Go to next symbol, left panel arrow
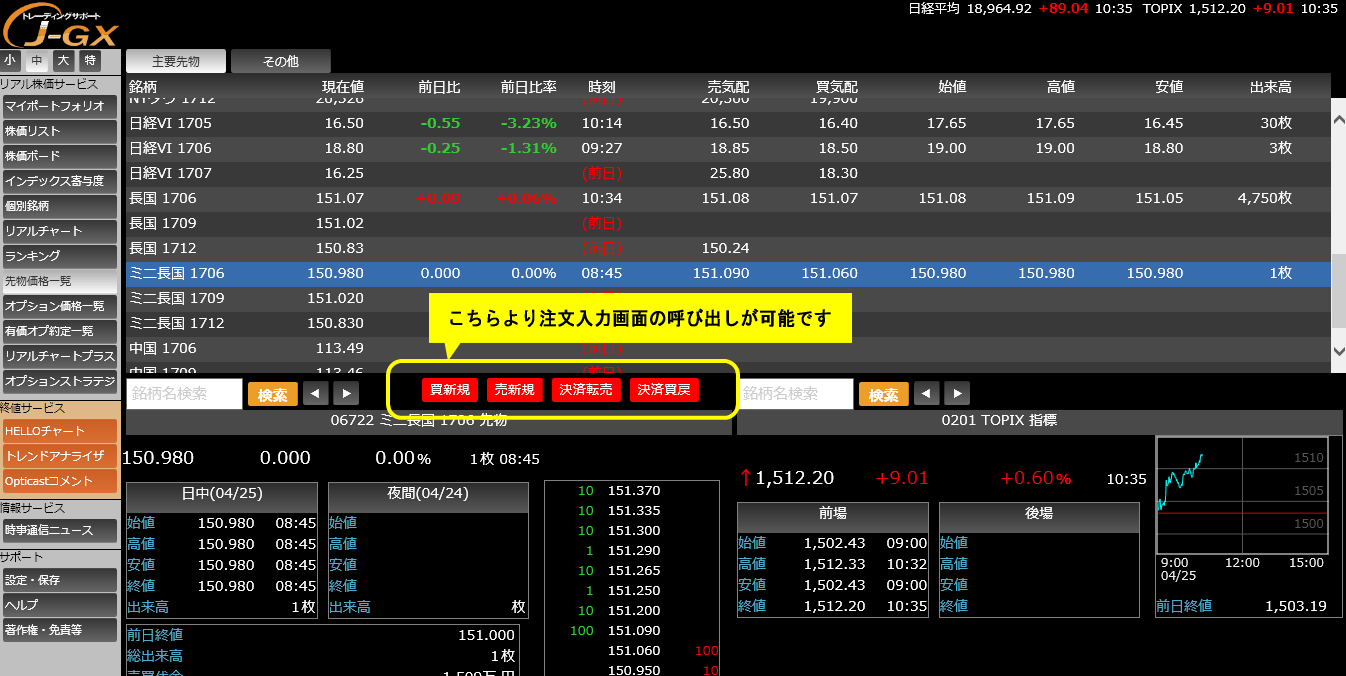1346x676 pixels. pos(346,395)
